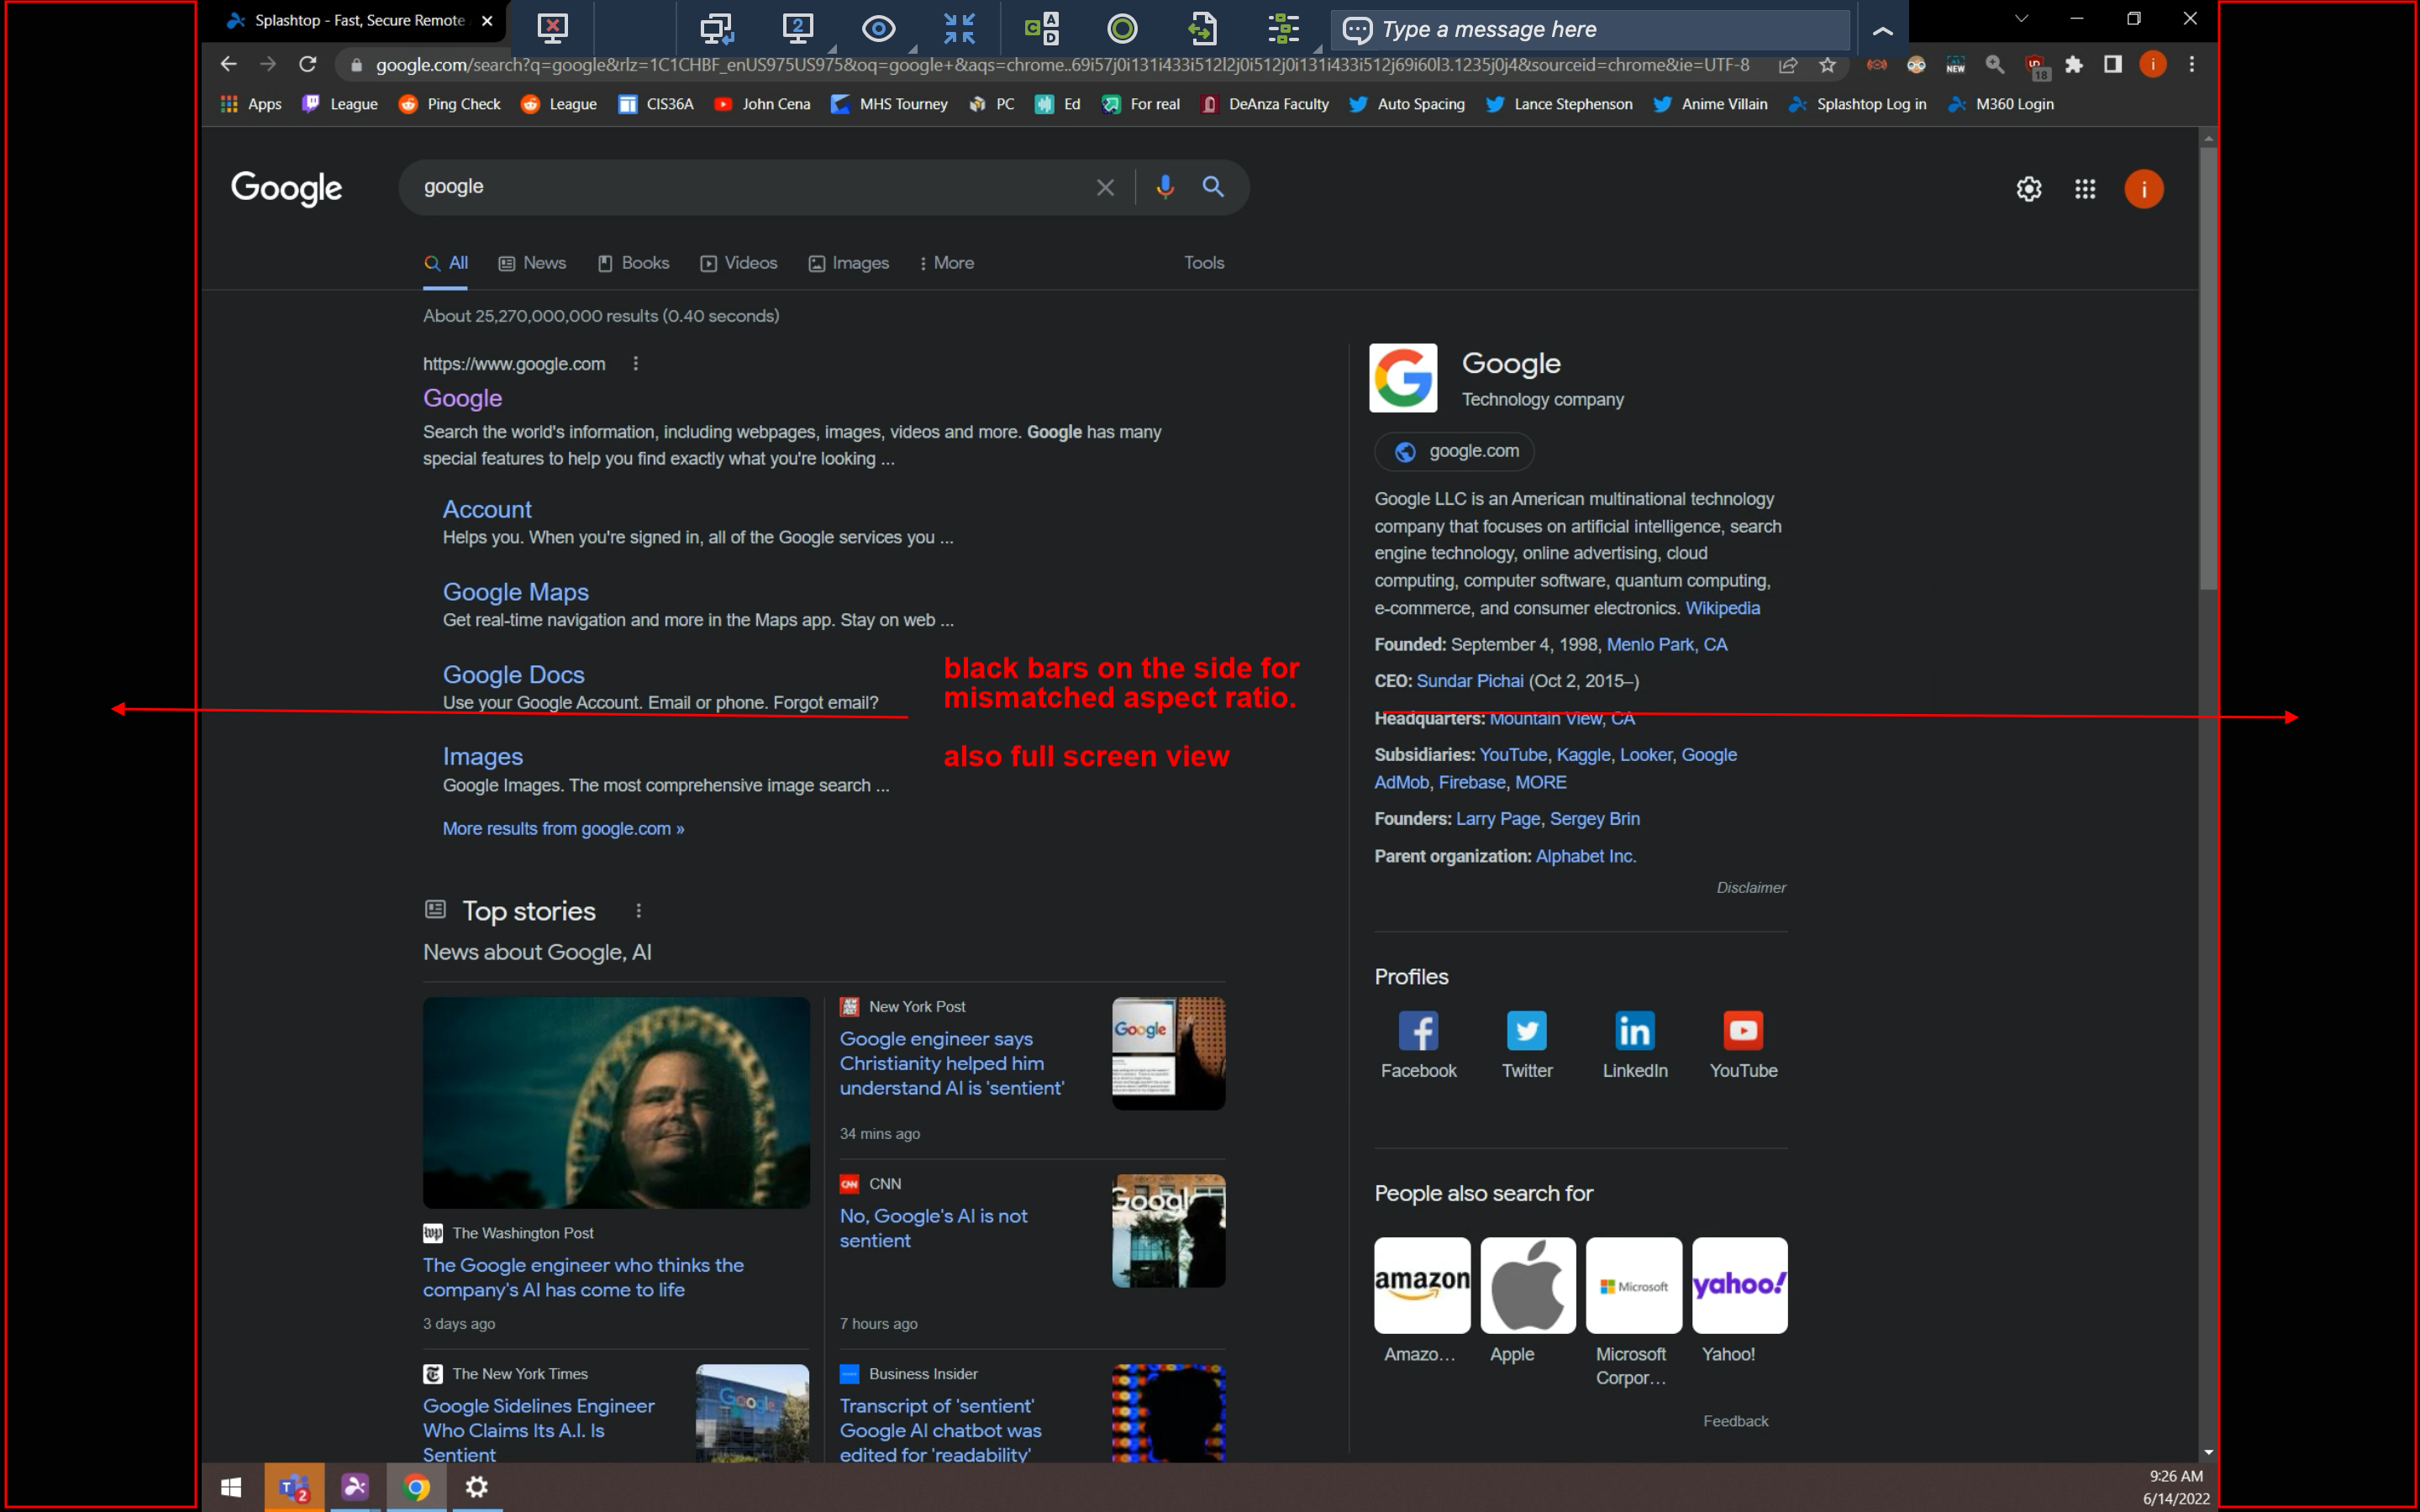Toggle the Chrome side panel icon

(2113, 65)
